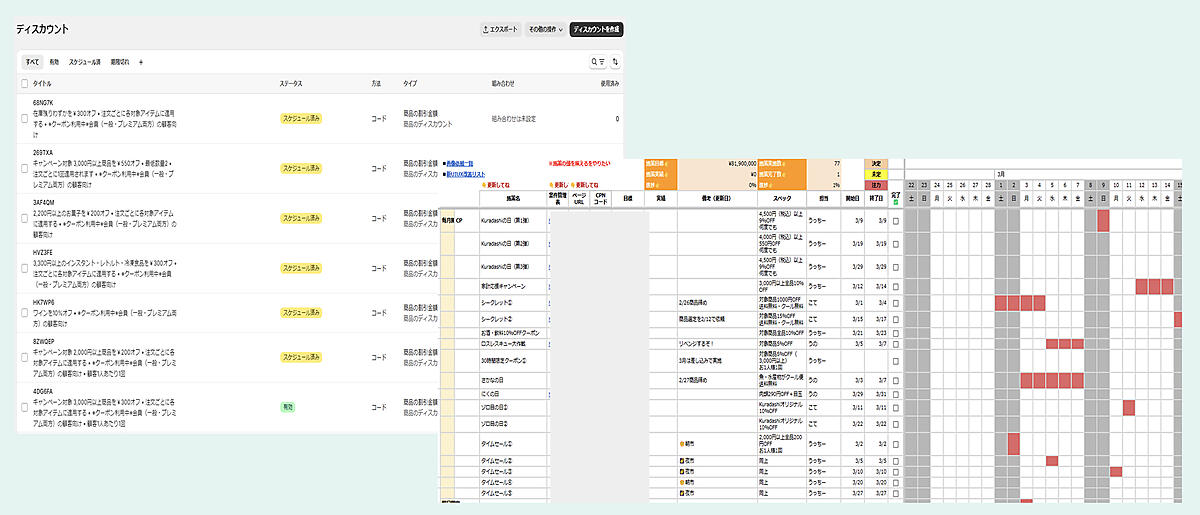Select the checkbox for discount 4DG6FA

click(25, 407)
